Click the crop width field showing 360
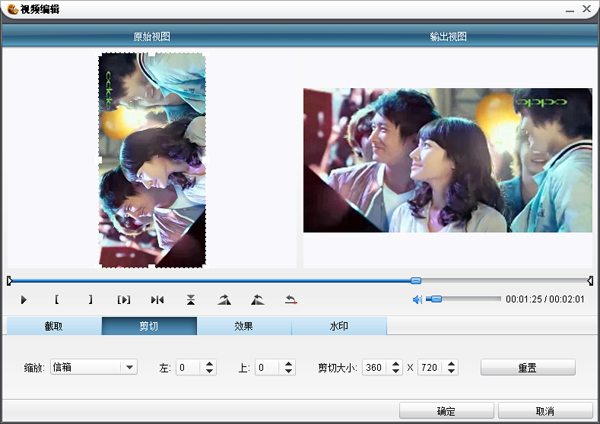 point(375,368)
